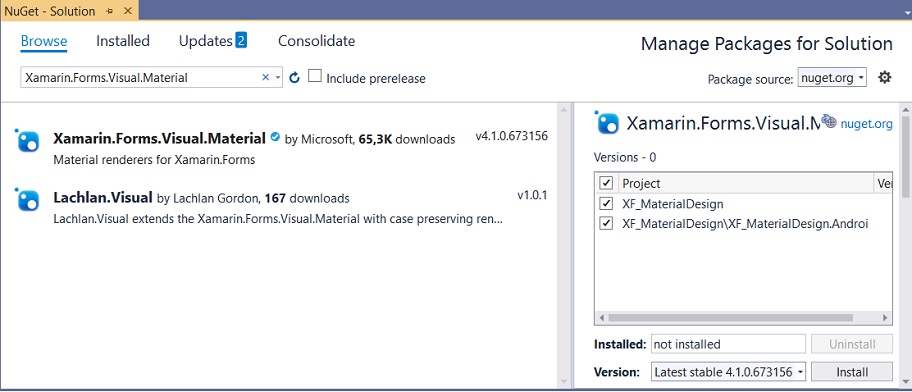The image size is (912, 392).
Task: Click the Xamarin.Forms.Visual.M title in details pane
Action: (x=722, y=123)
